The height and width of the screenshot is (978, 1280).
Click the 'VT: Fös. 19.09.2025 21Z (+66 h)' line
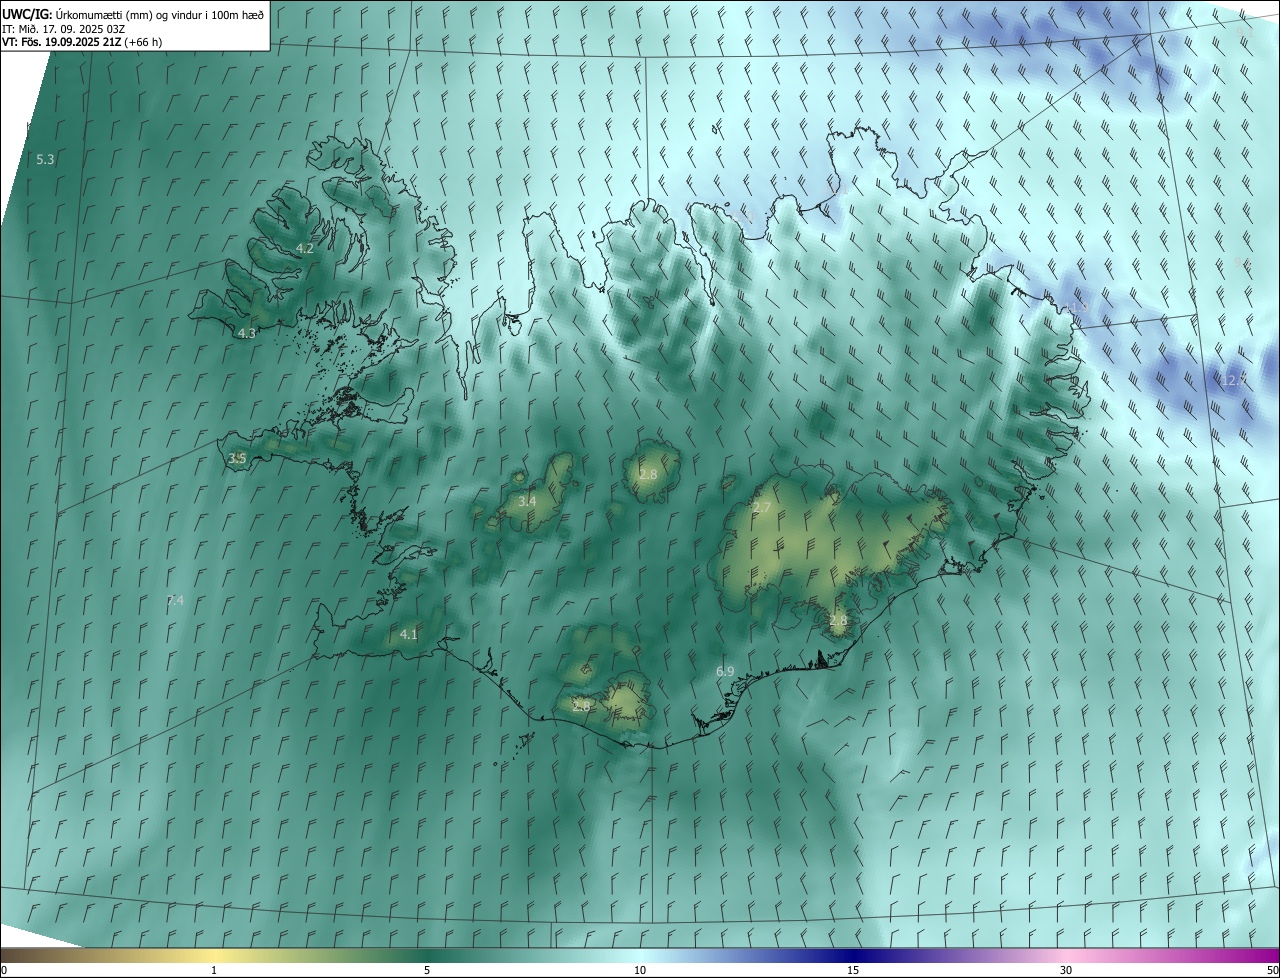point(82,42)
